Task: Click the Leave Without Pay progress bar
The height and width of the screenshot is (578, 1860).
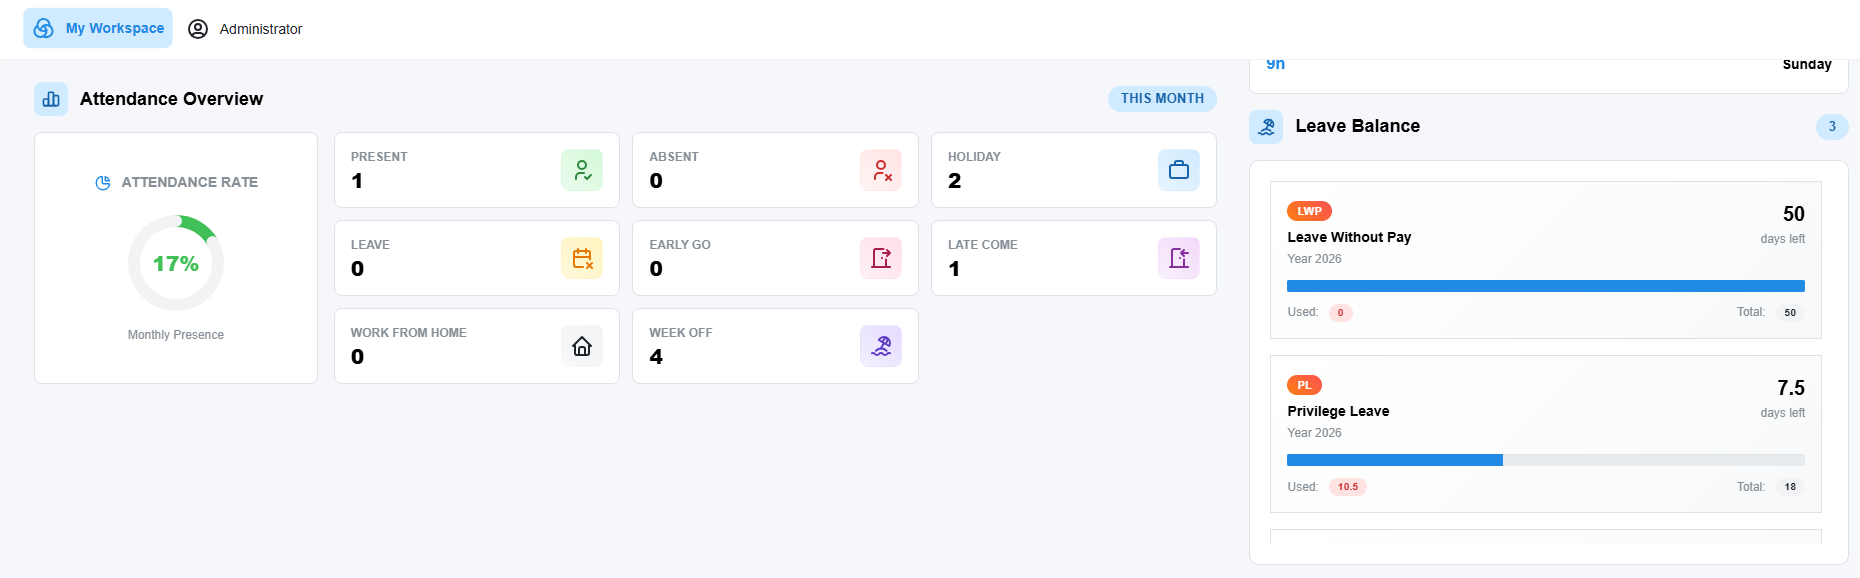Action: [1546, 286]
